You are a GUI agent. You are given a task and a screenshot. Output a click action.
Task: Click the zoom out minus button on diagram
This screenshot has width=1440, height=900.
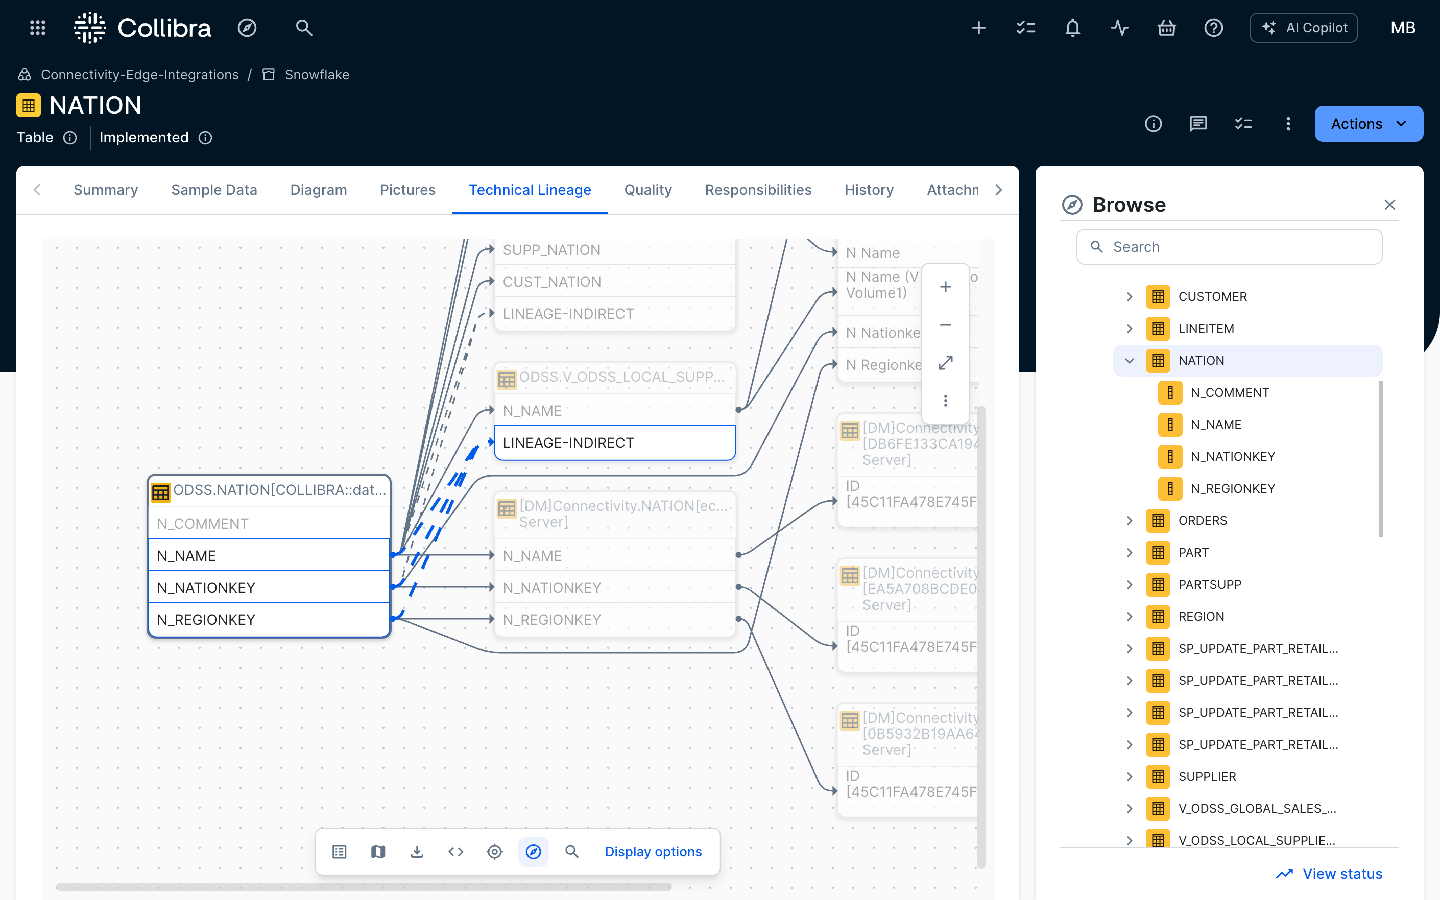point(945,325)
